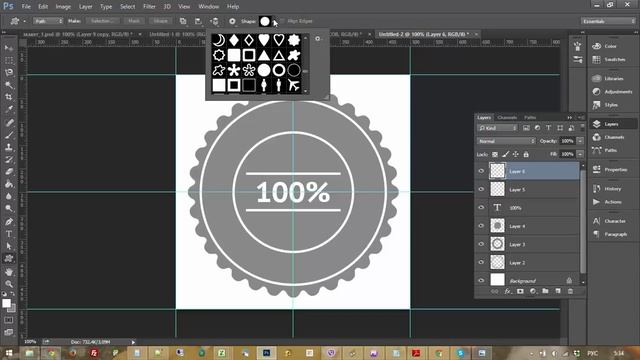This screenshot has width=640, height=360.
Task: Hide Layer 4 visibility eye
Action: point(481,226)
